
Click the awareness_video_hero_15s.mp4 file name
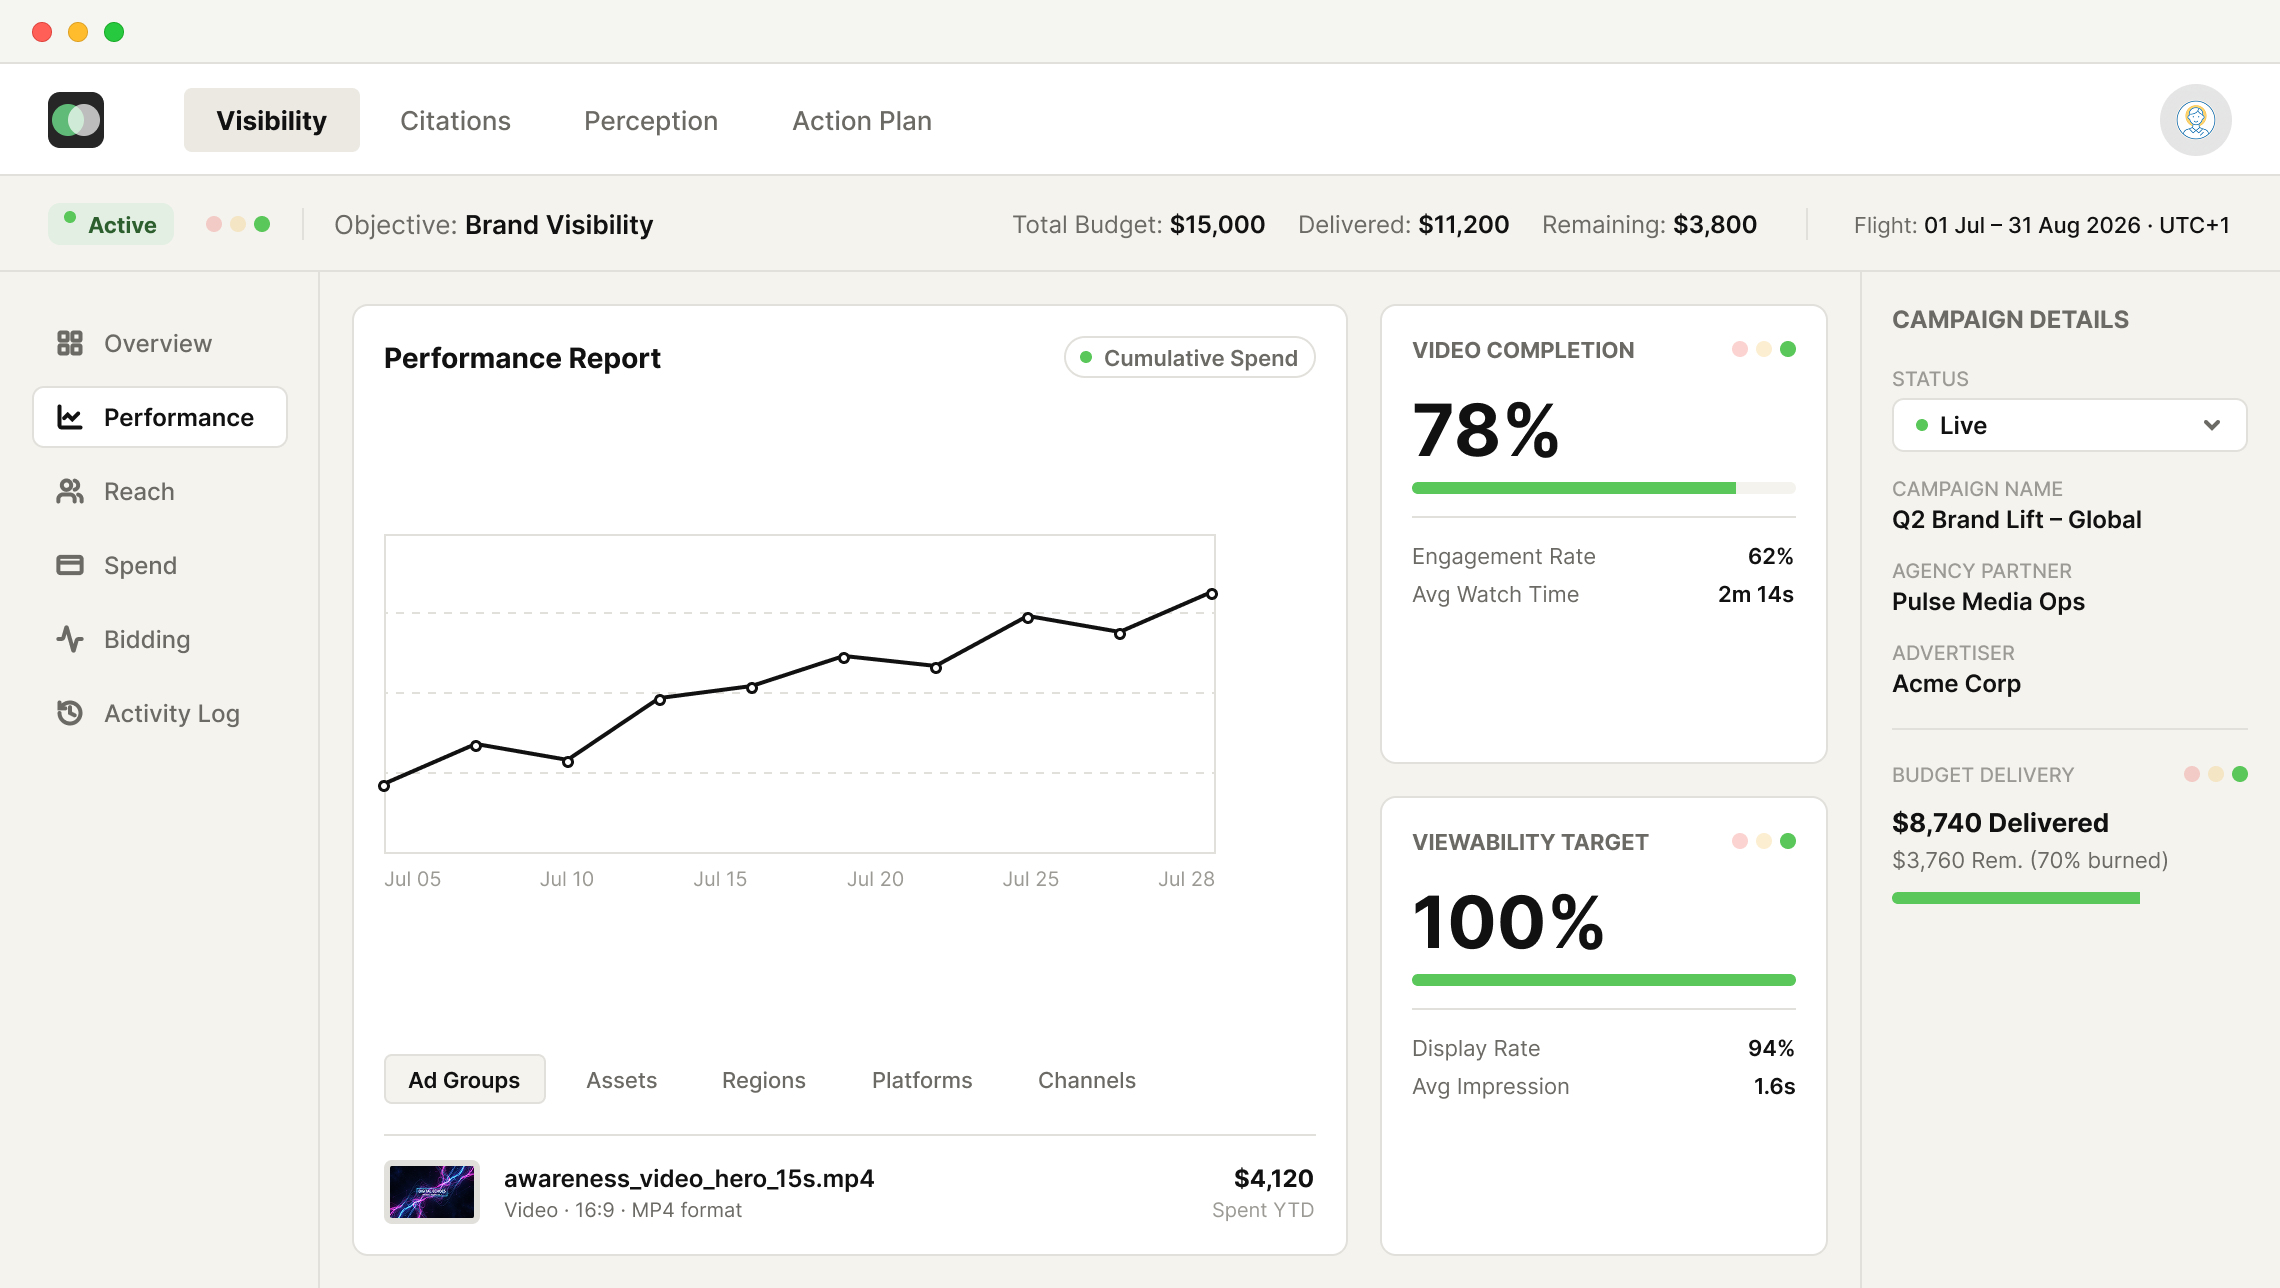689,1178
